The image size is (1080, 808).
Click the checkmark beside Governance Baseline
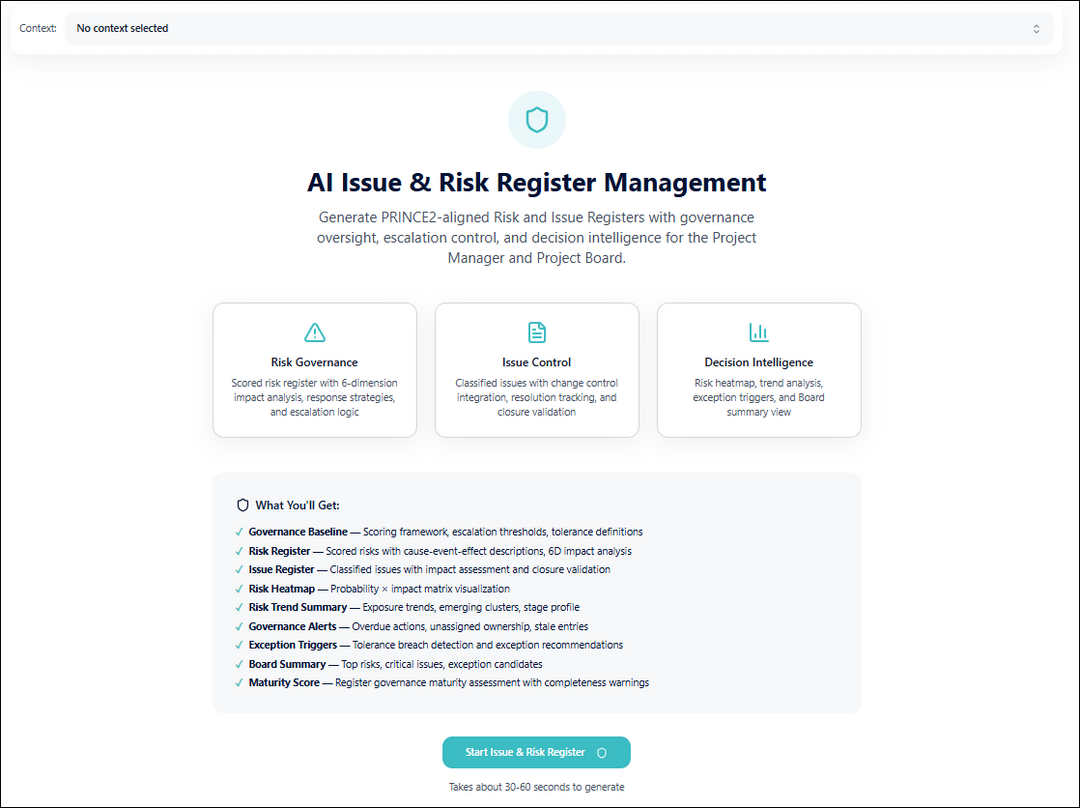pos(238,531)
